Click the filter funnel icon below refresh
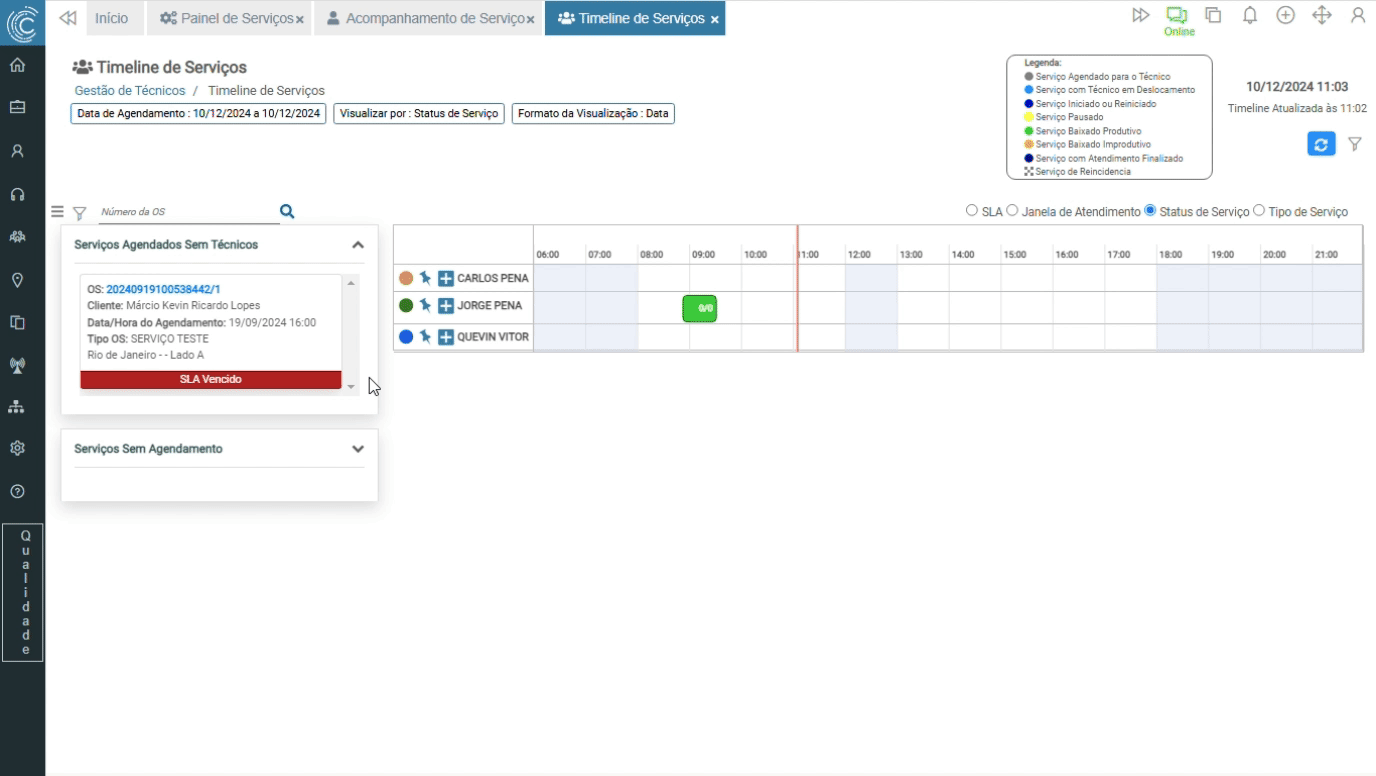Viewport: 1376px width, 776px height. (1354, 144)
